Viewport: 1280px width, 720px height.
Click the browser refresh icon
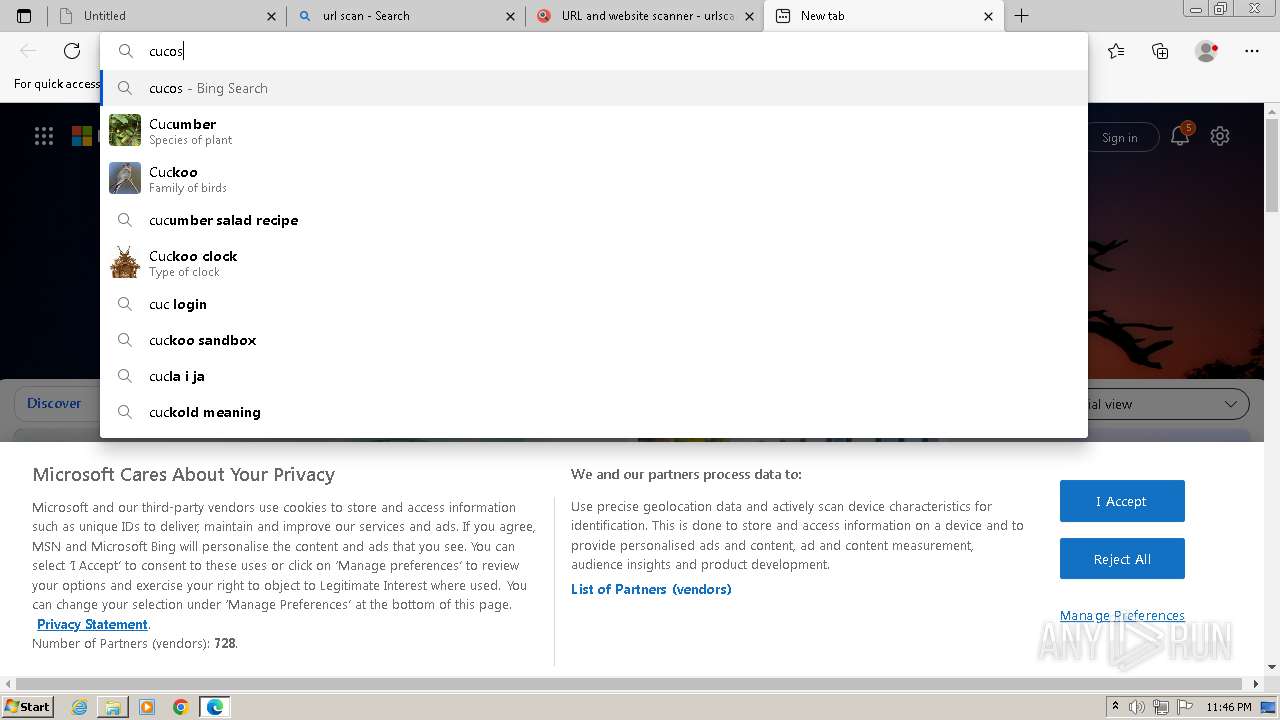tap(72, 51)
